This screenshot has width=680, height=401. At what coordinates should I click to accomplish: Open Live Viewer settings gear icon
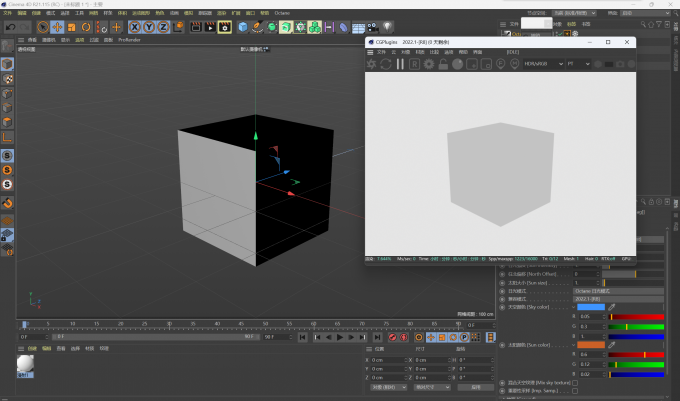[x=429, y=64]
